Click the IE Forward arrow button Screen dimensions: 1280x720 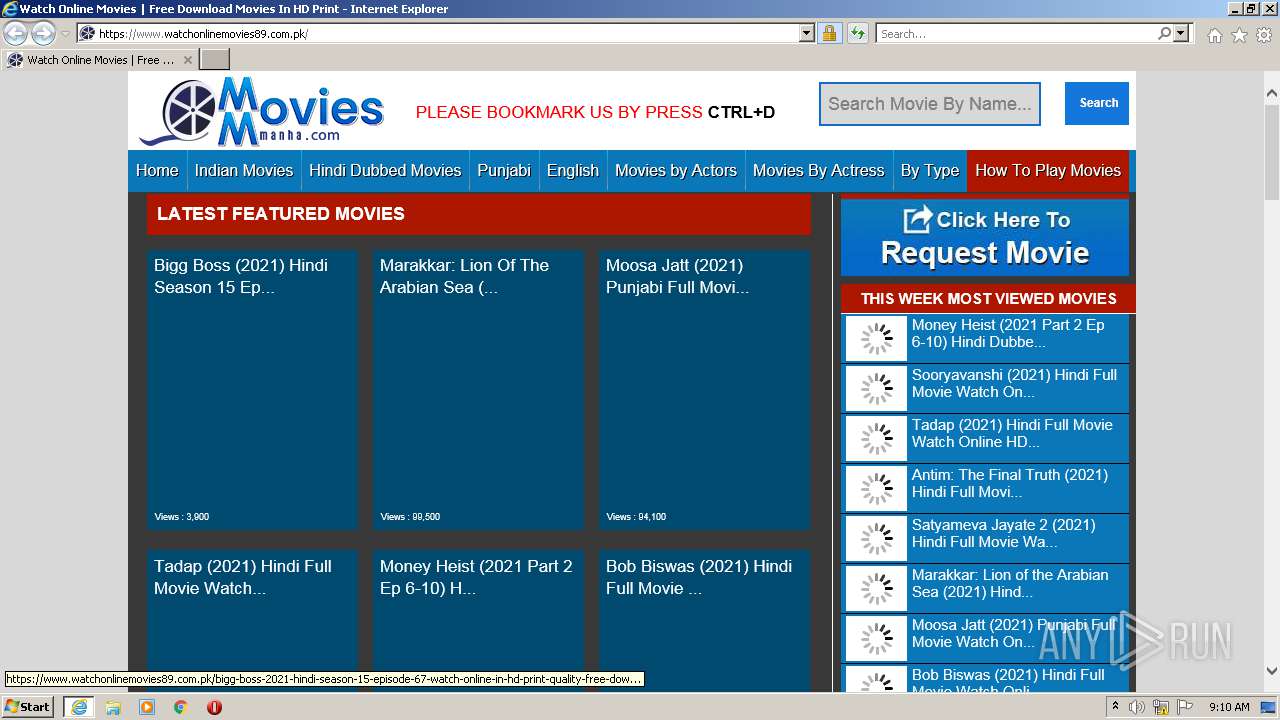coord(43,34)
